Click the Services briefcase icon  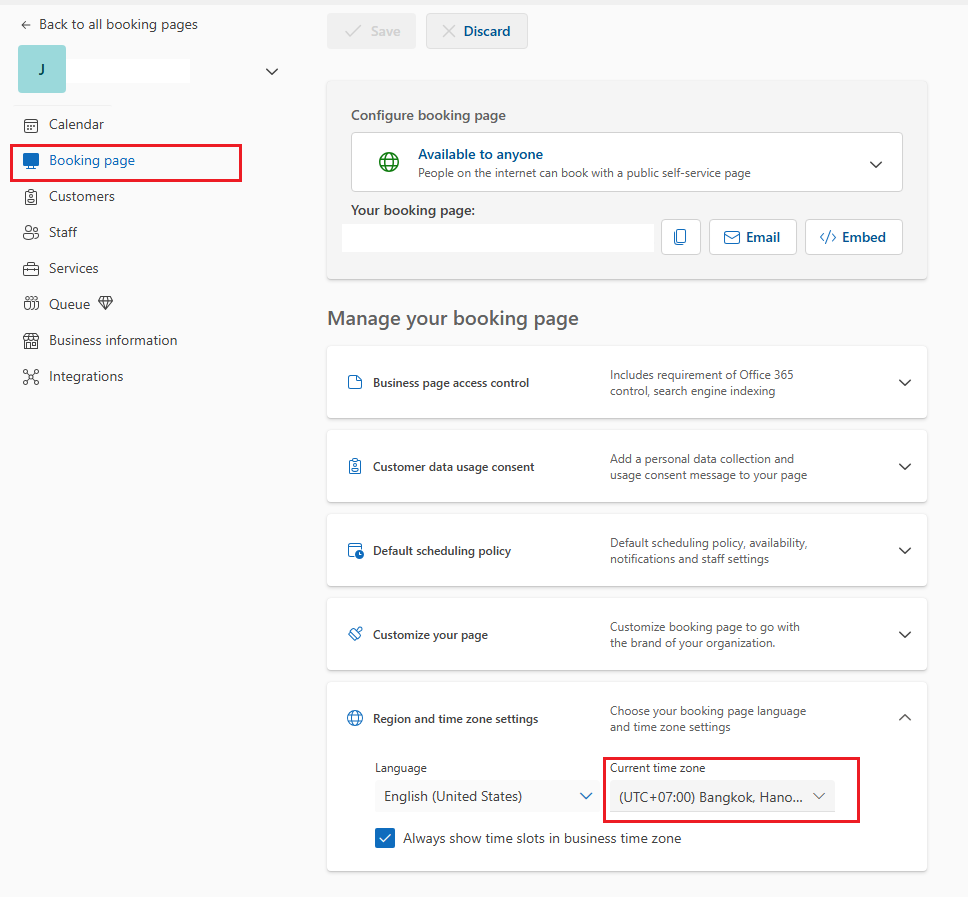[31, 269]
